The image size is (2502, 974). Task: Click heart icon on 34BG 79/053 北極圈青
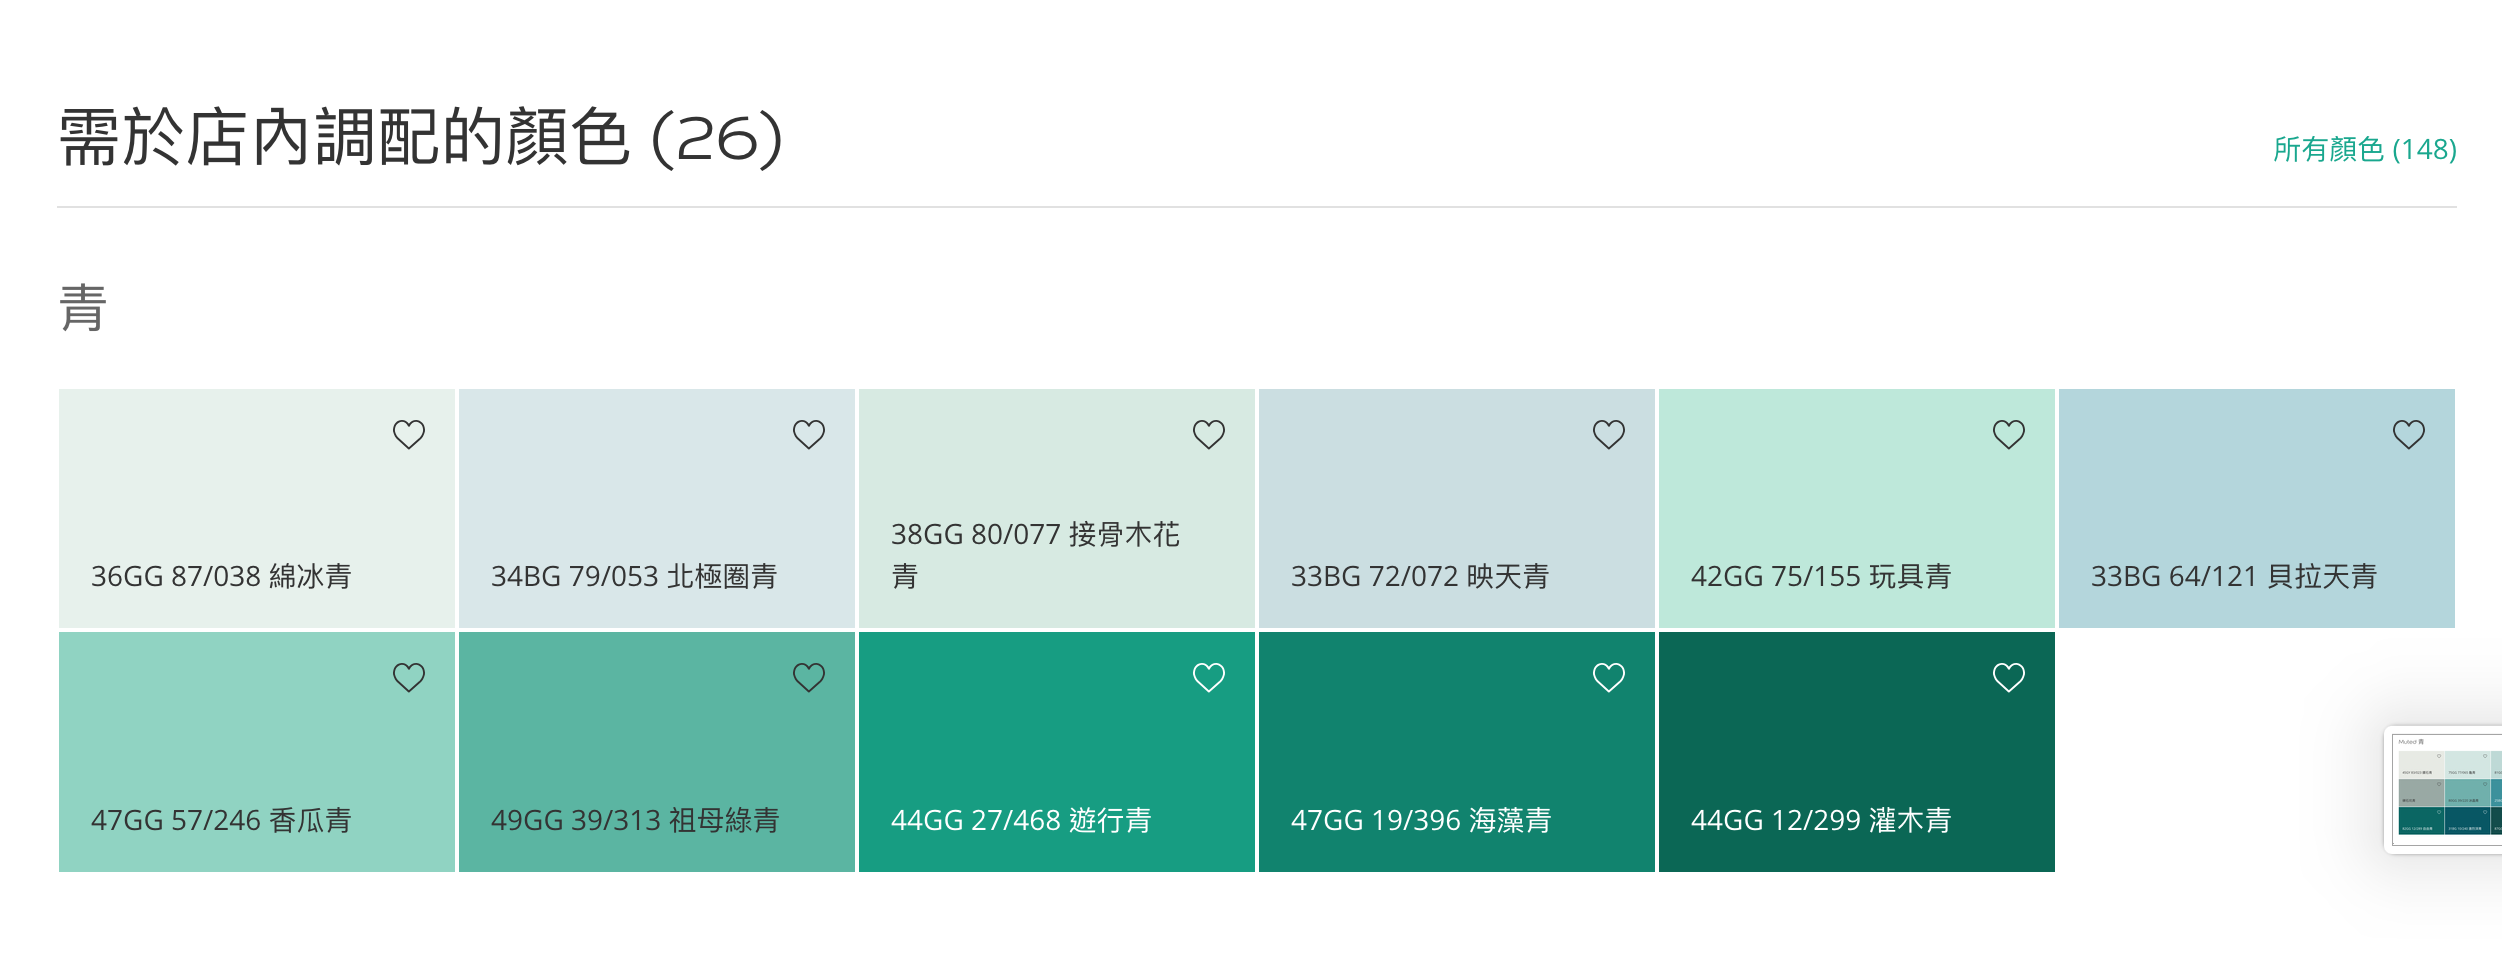[x=808, y=435]
